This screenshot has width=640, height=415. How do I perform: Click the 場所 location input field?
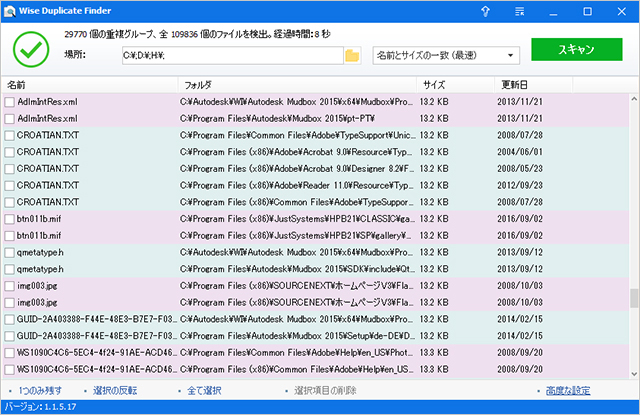tap(233, 55)
